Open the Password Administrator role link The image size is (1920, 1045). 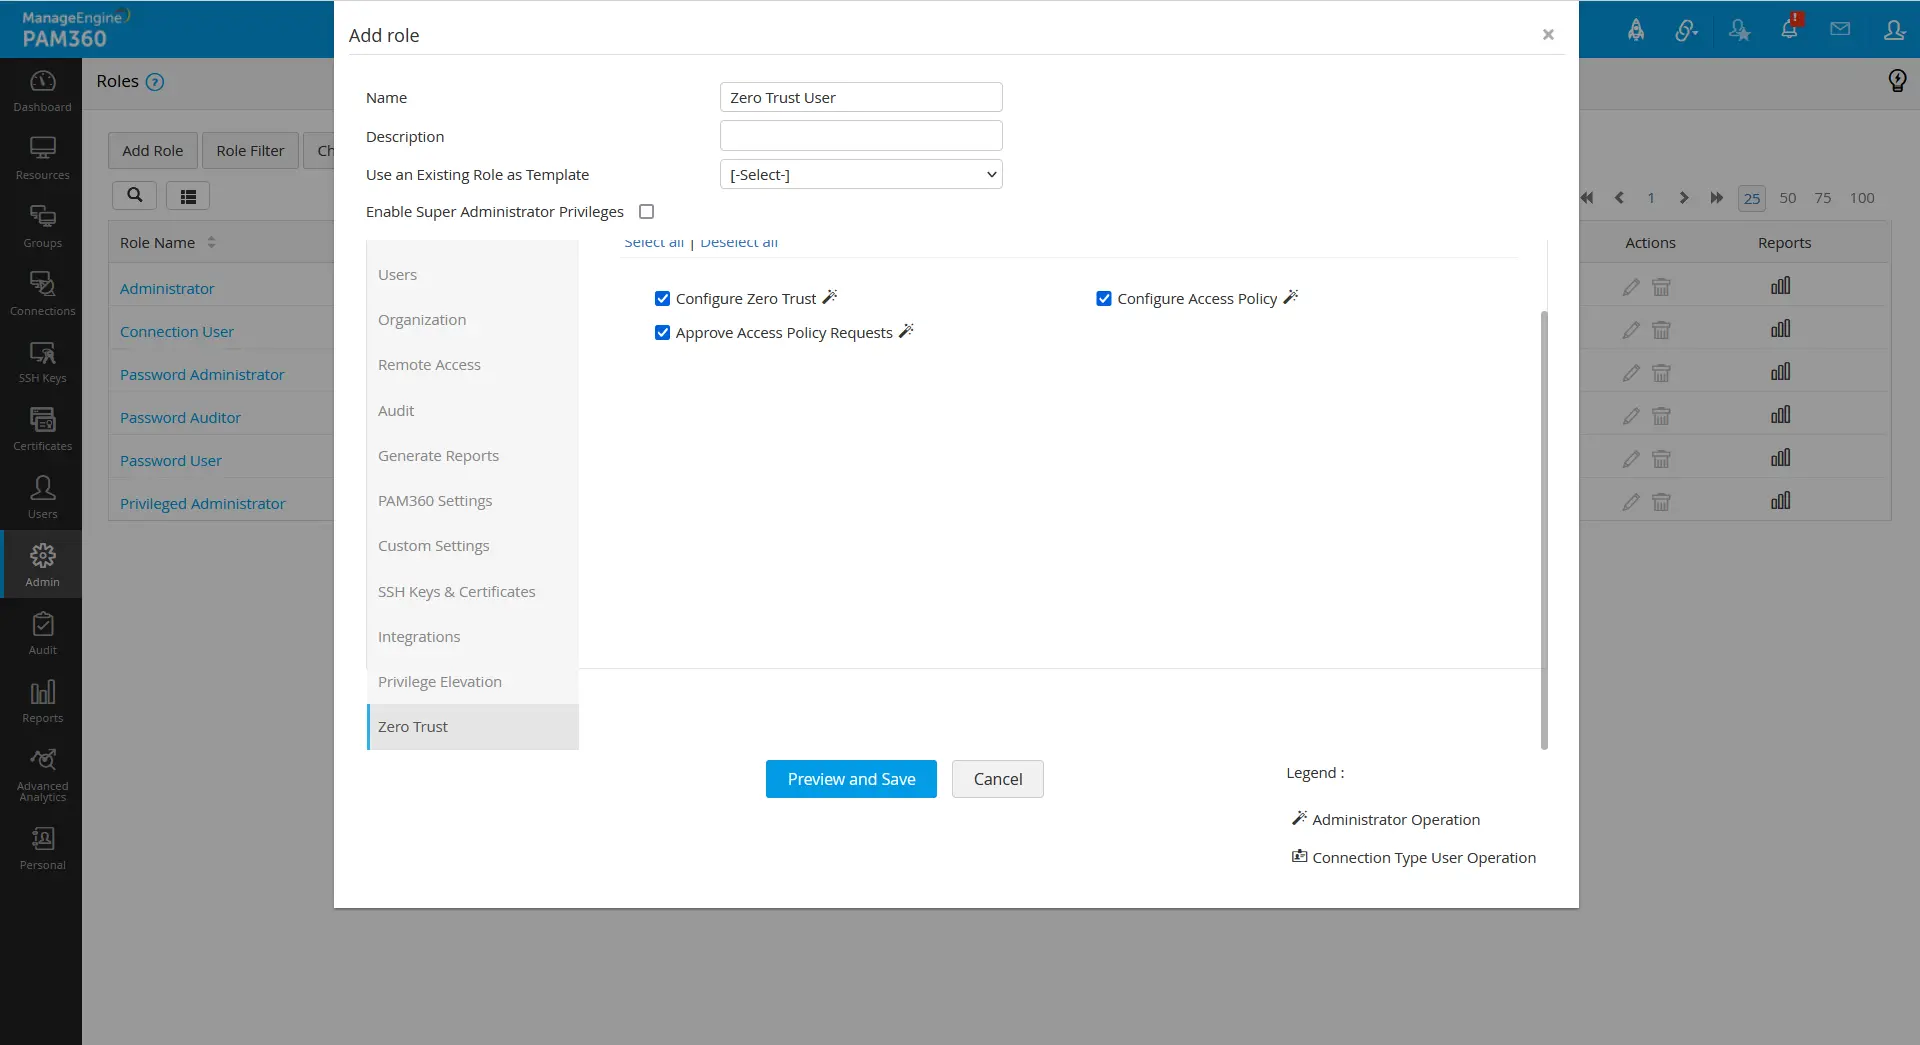click(202, 375)
